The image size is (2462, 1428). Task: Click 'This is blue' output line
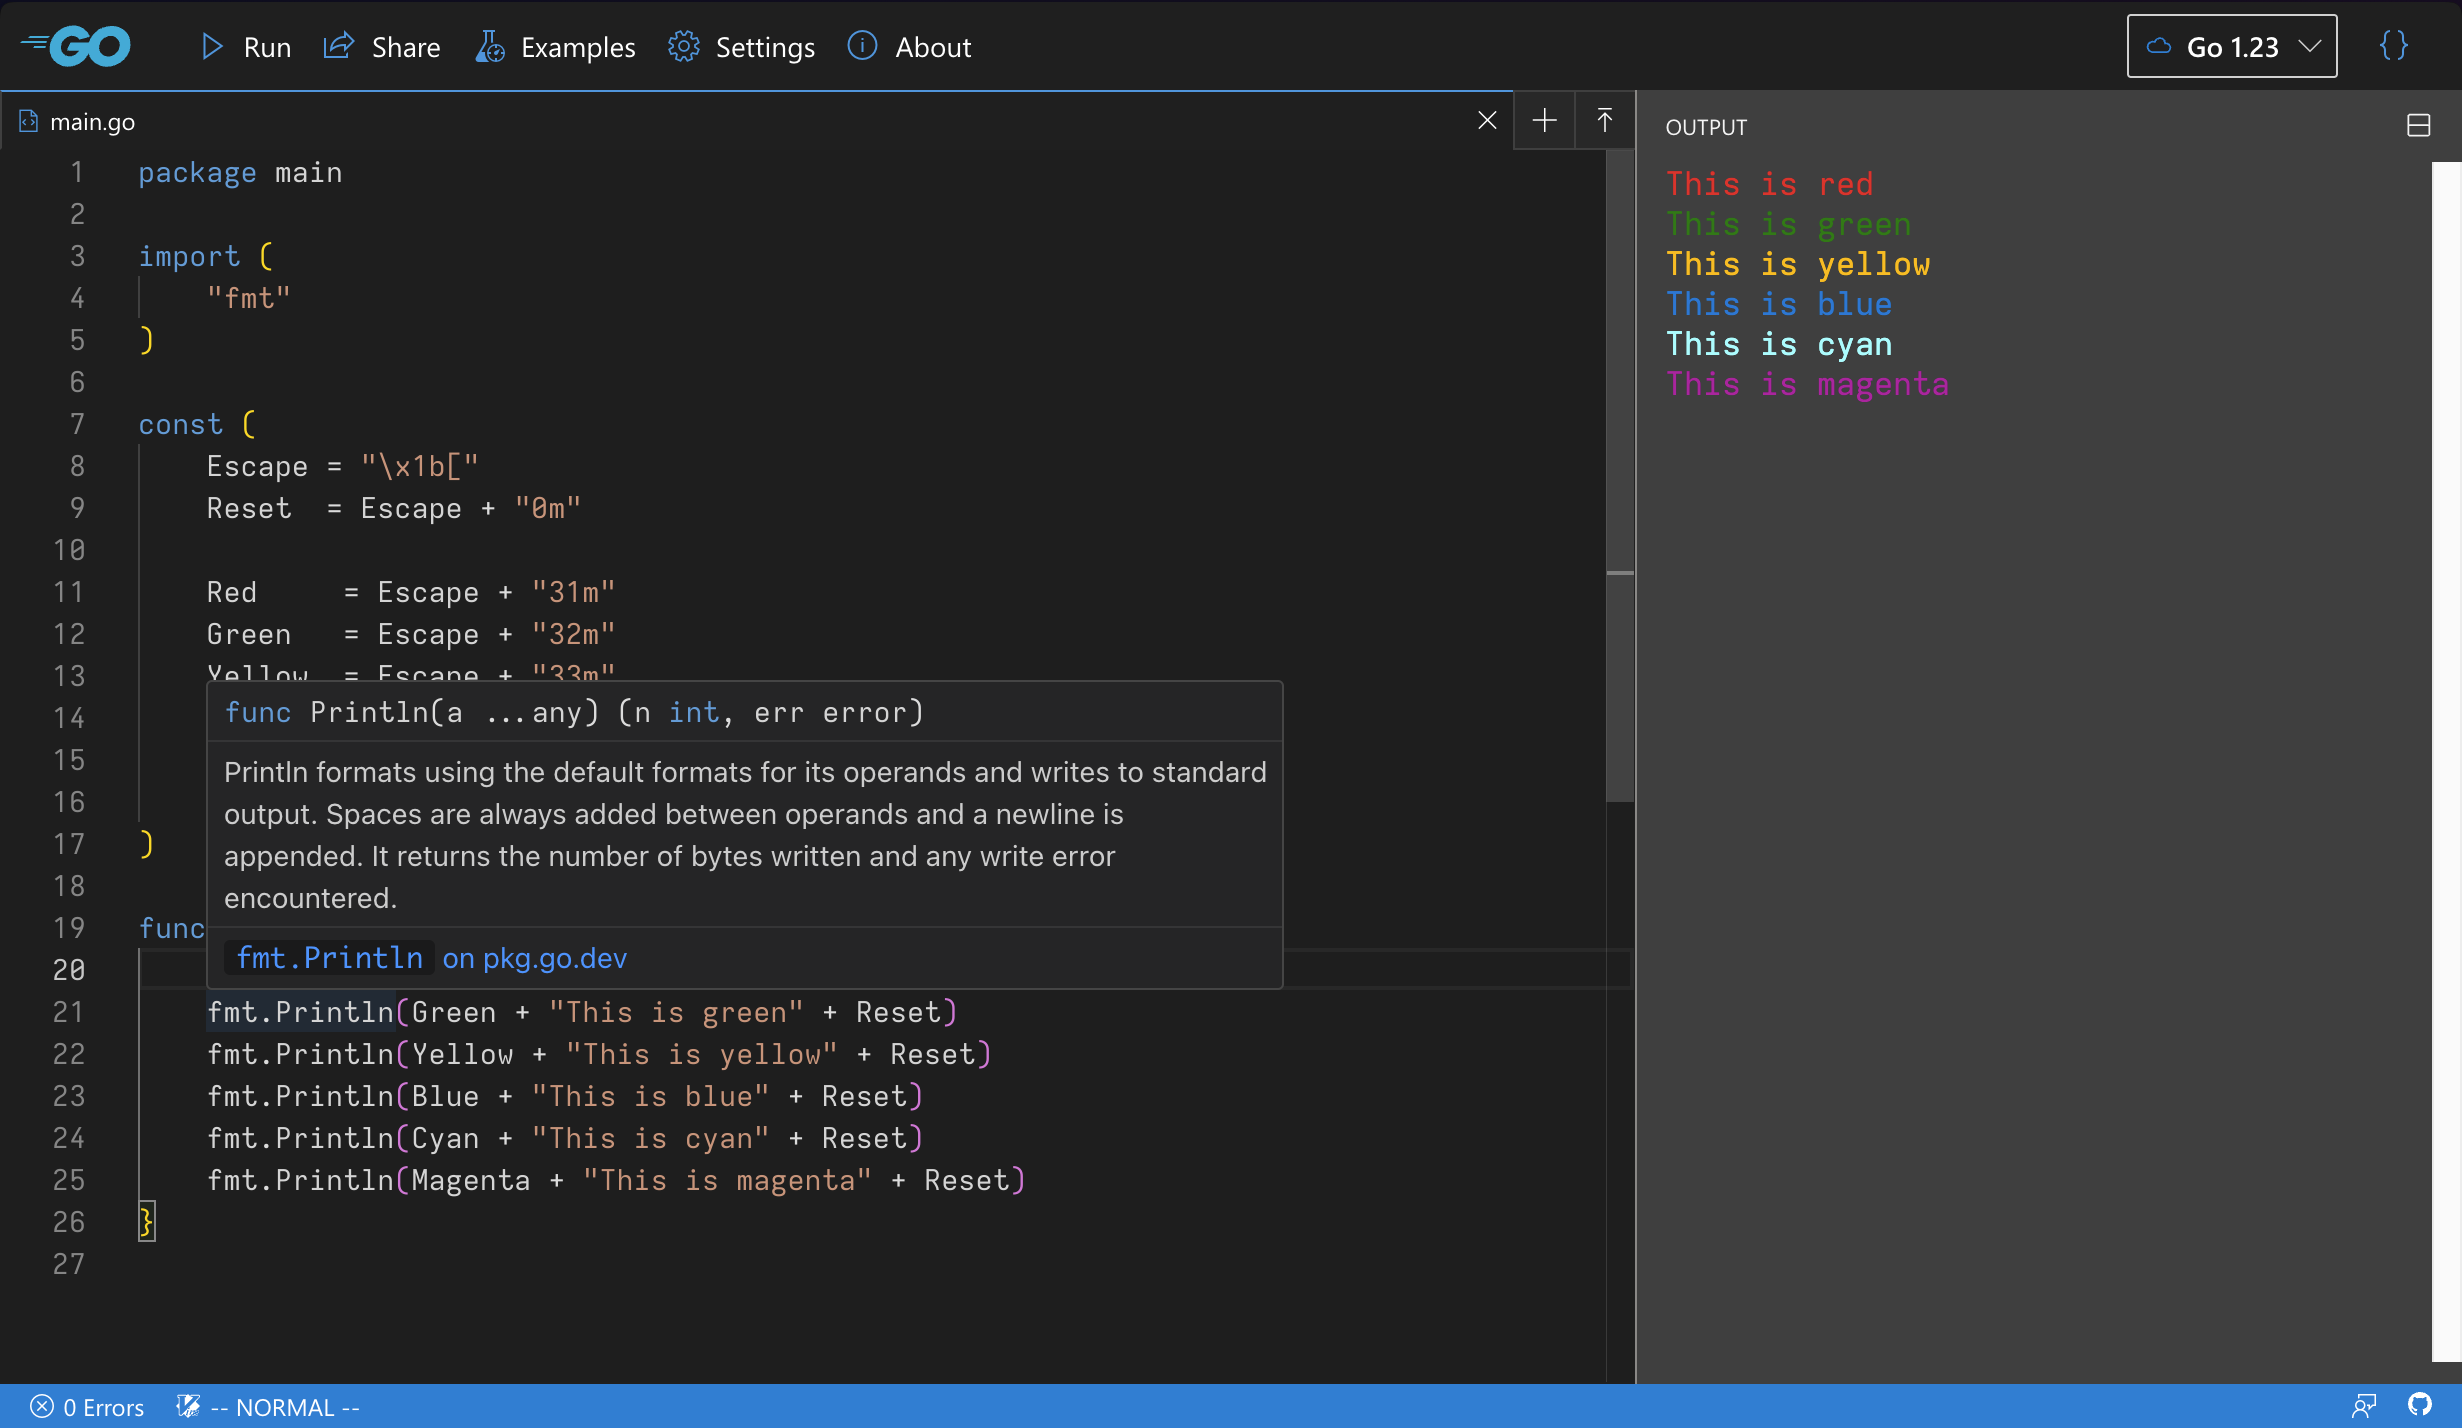click(x=1779, y=304)
